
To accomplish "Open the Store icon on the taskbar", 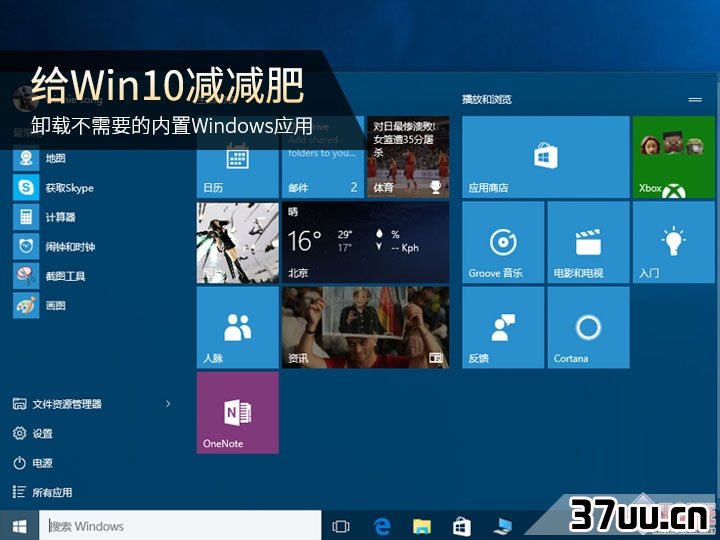I will [461, 526].
